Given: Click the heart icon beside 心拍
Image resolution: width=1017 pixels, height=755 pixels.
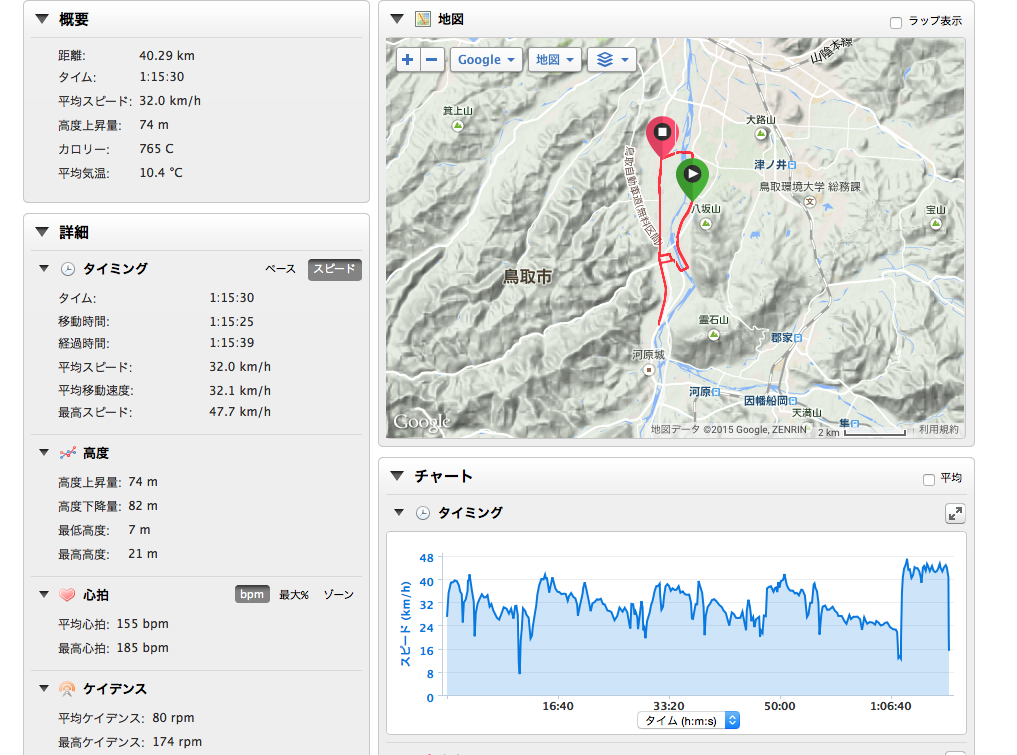Looking at the screenshot, I should 68,595.
